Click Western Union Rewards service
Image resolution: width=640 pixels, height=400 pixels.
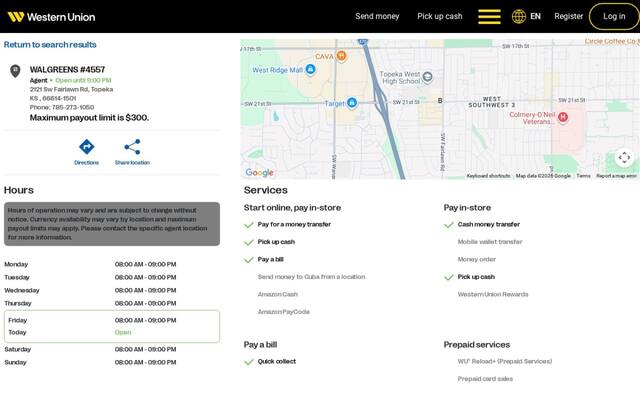click(493, 294)
